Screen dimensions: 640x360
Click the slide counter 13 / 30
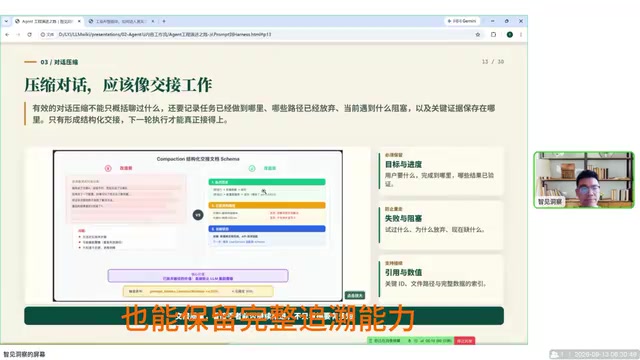(x=493, y=62)
